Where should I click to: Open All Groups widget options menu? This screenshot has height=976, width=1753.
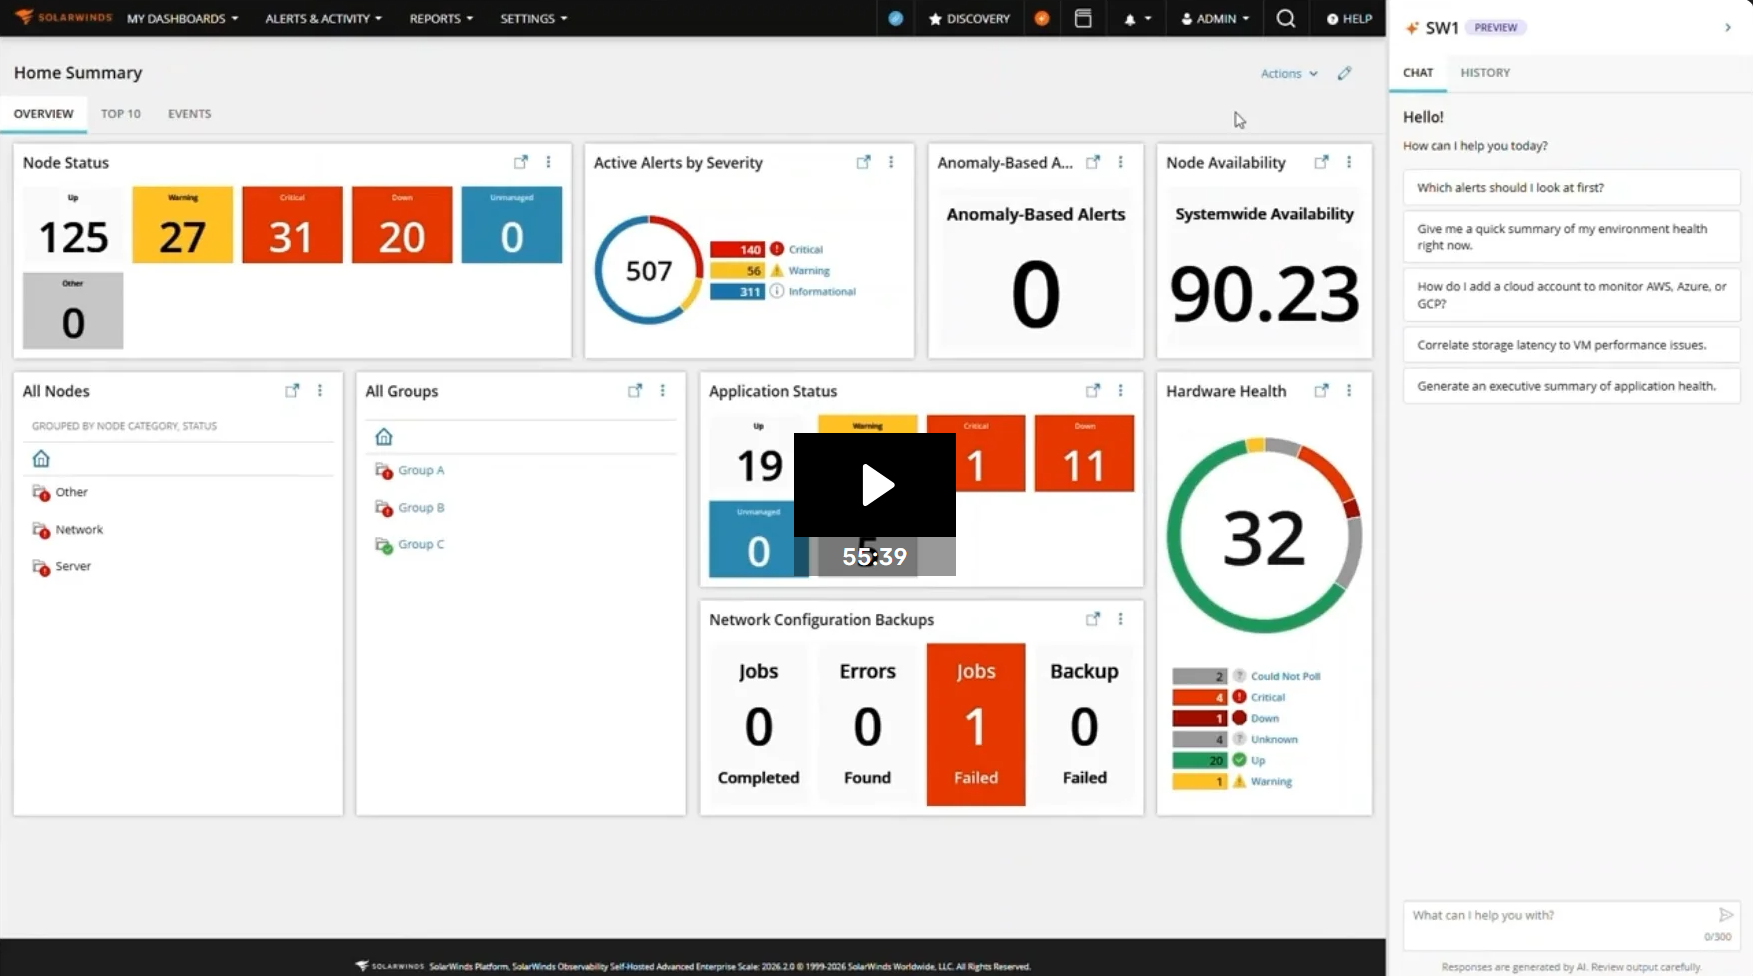tap(663, 391)
